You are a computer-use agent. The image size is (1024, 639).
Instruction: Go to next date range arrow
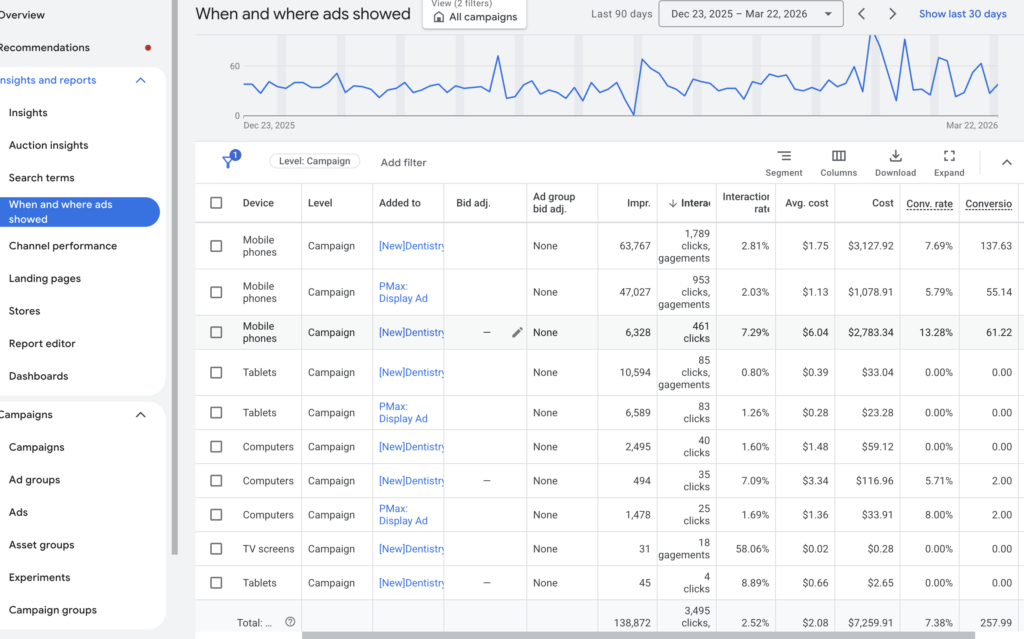coord(892,14)
